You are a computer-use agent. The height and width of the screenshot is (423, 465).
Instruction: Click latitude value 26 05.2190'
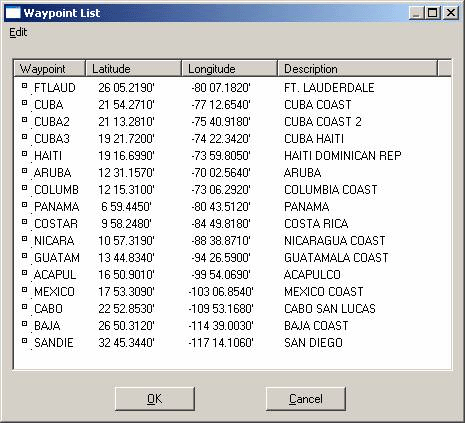(126, 88)
